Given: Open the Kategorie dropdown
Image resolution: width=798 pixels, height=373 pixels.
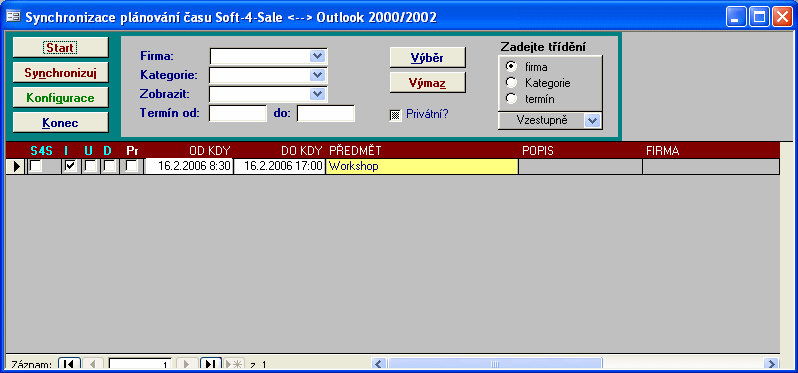Looking at the screenshot, I should [x=318, y=75].
